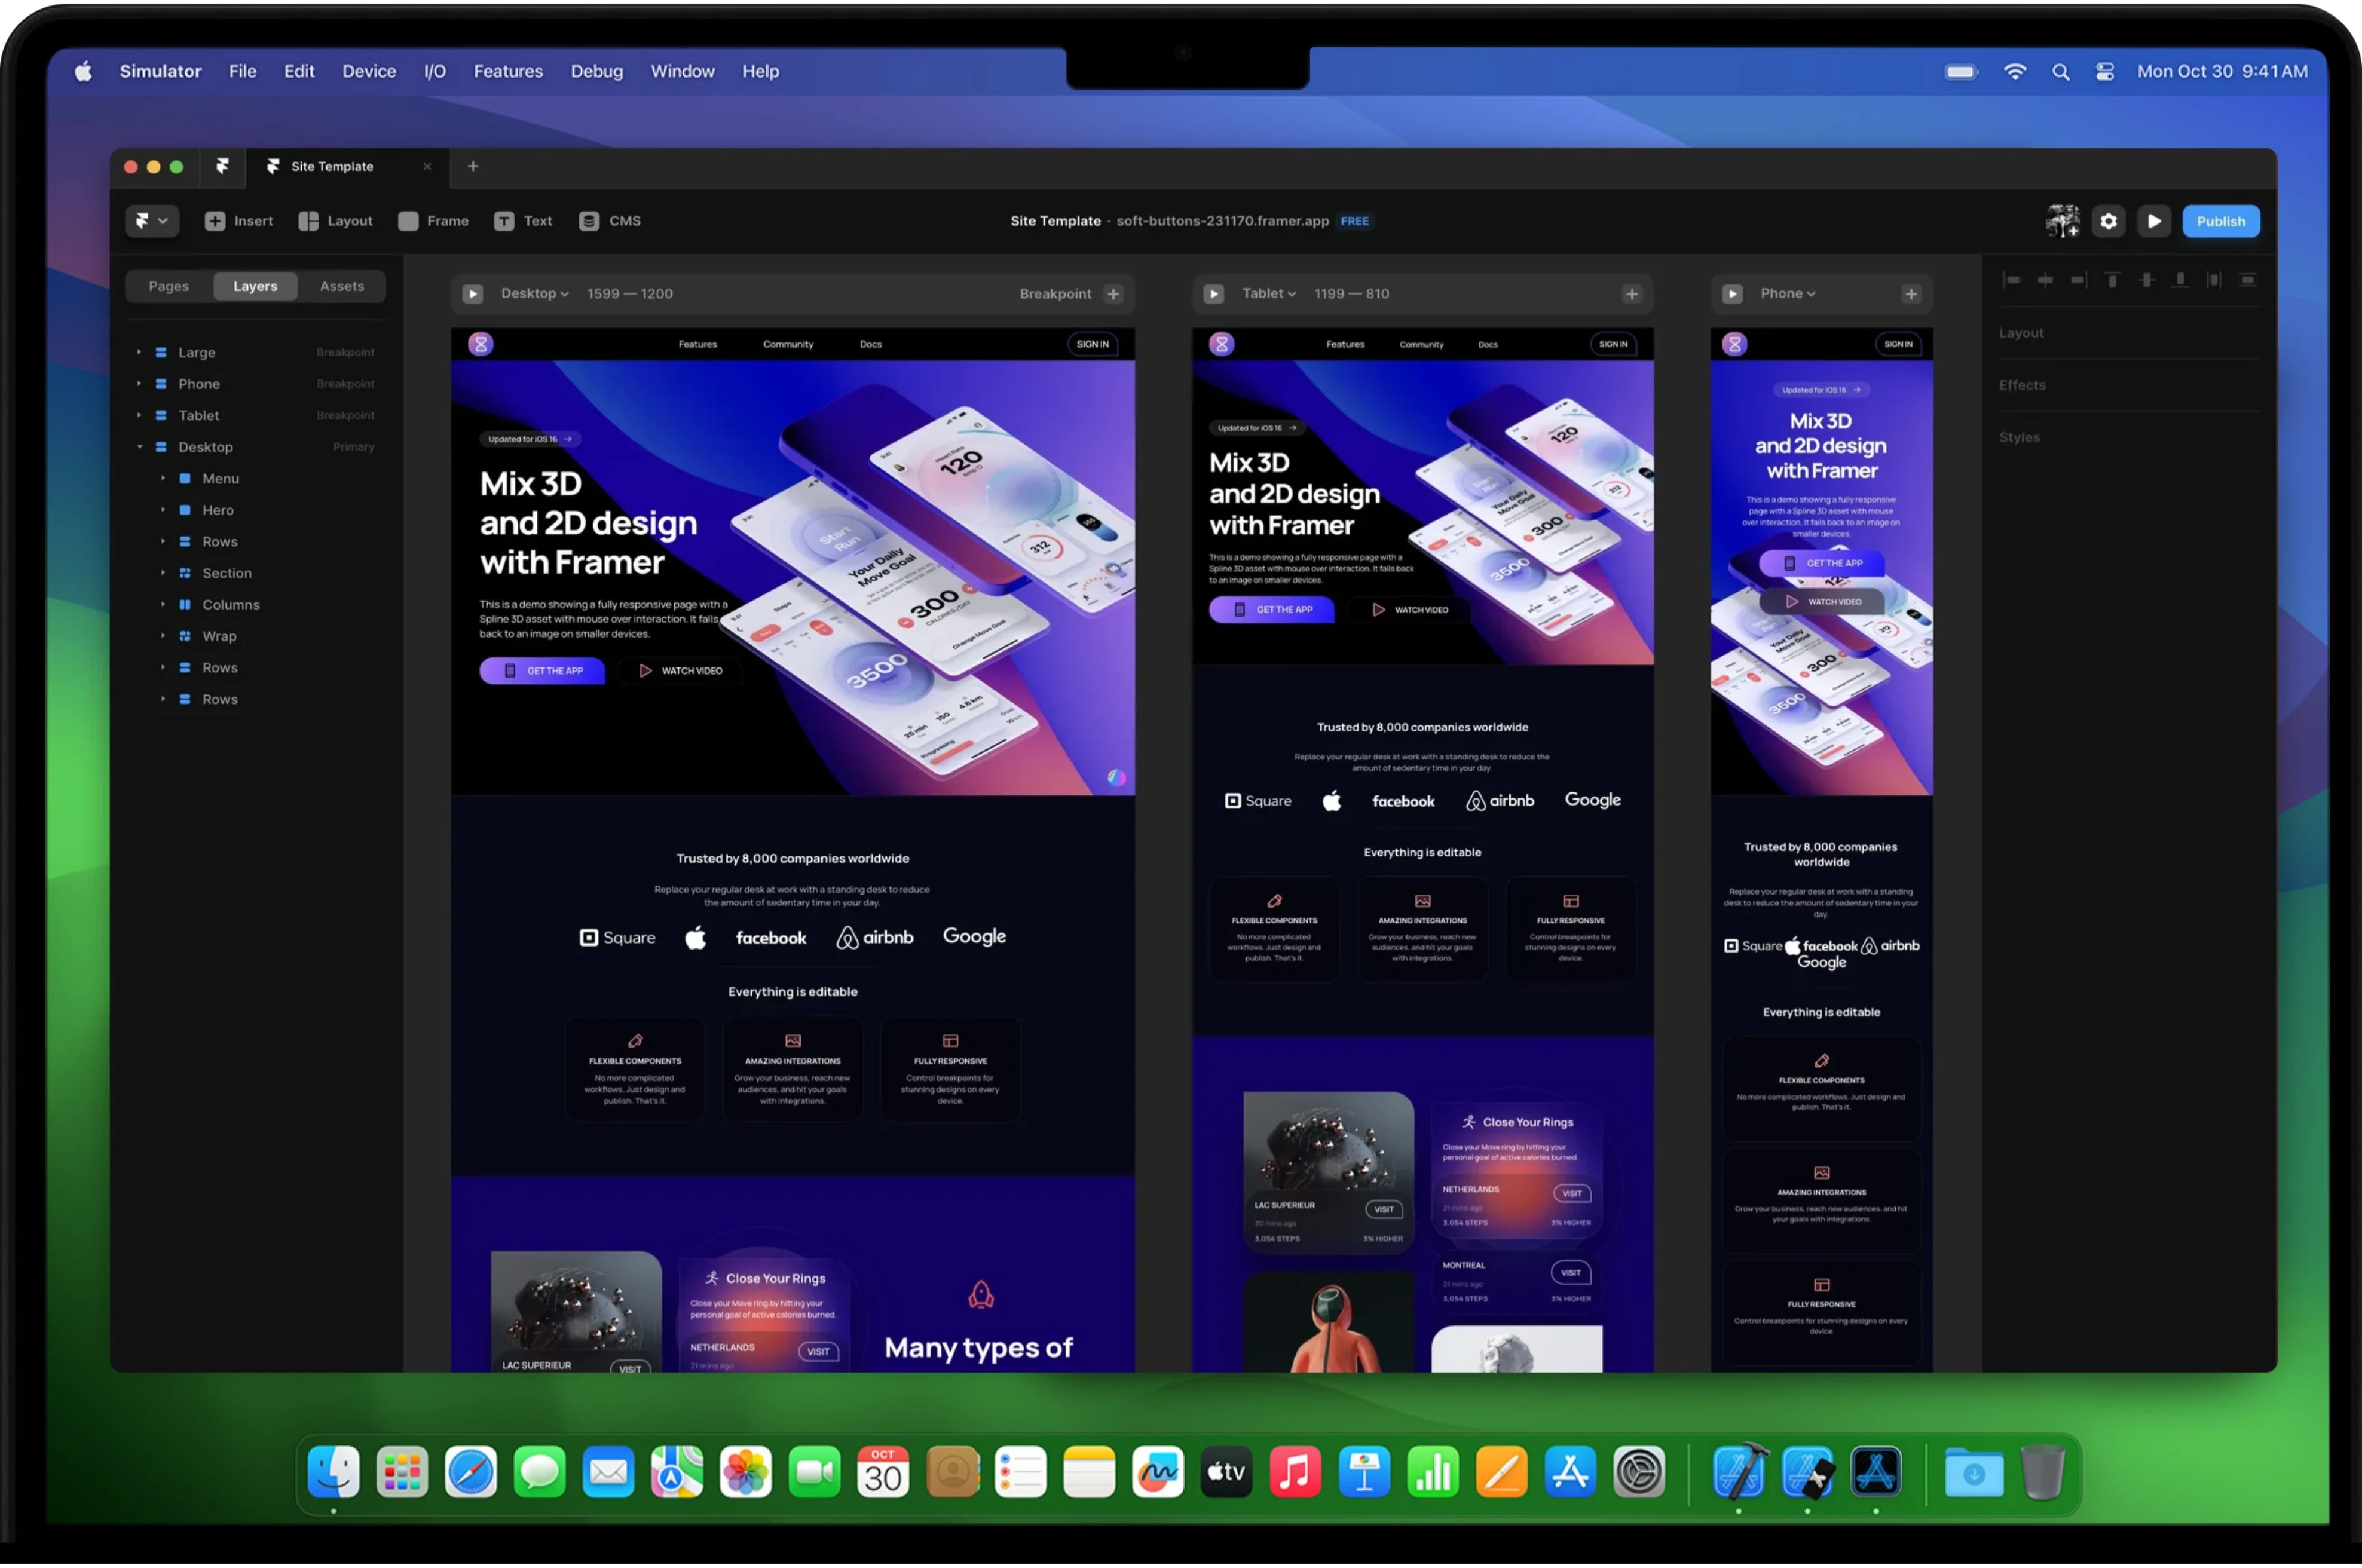Open project settings gear icon
This screenshot has height=1568, width=2362.
2108,221
